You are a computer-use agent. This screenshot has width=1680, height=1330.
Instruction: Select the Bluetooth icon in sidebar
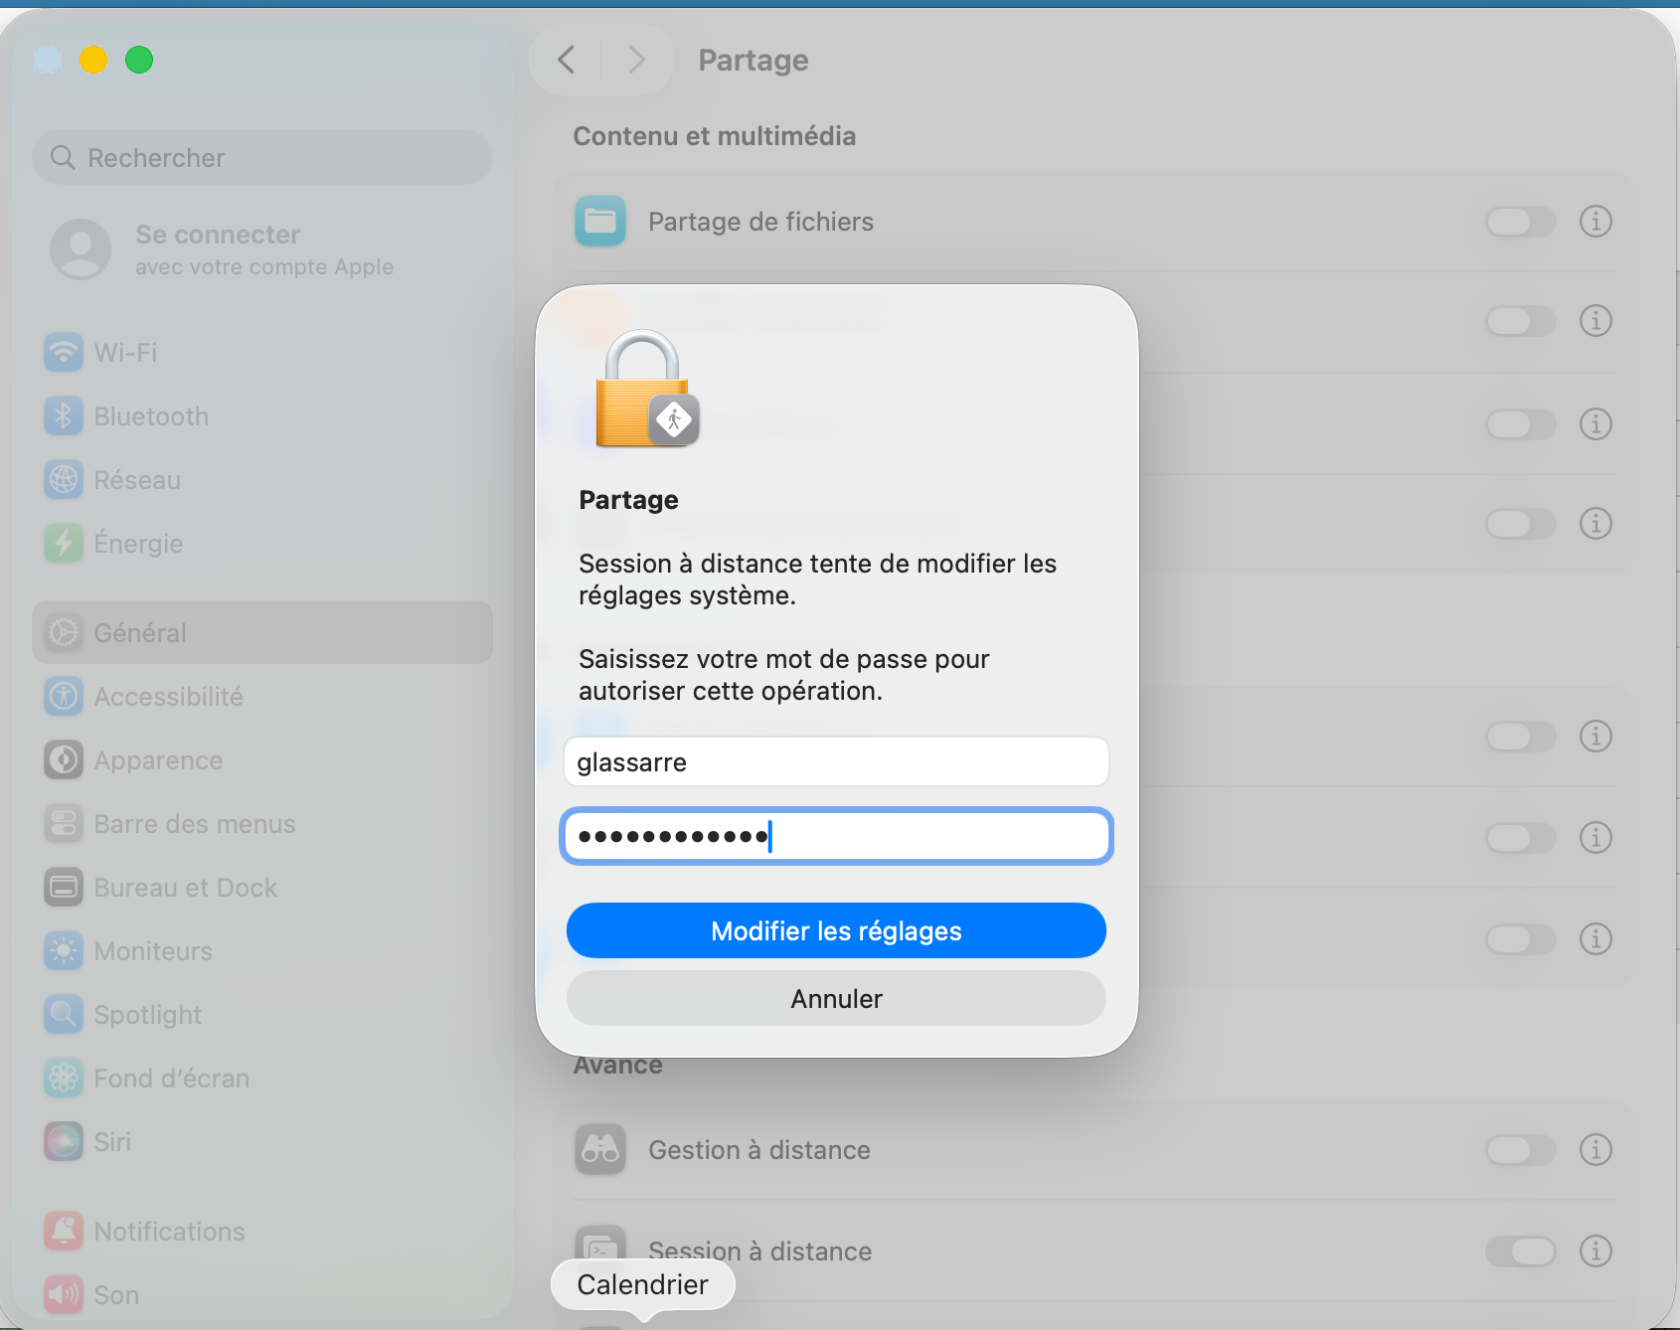coord(63,416)
